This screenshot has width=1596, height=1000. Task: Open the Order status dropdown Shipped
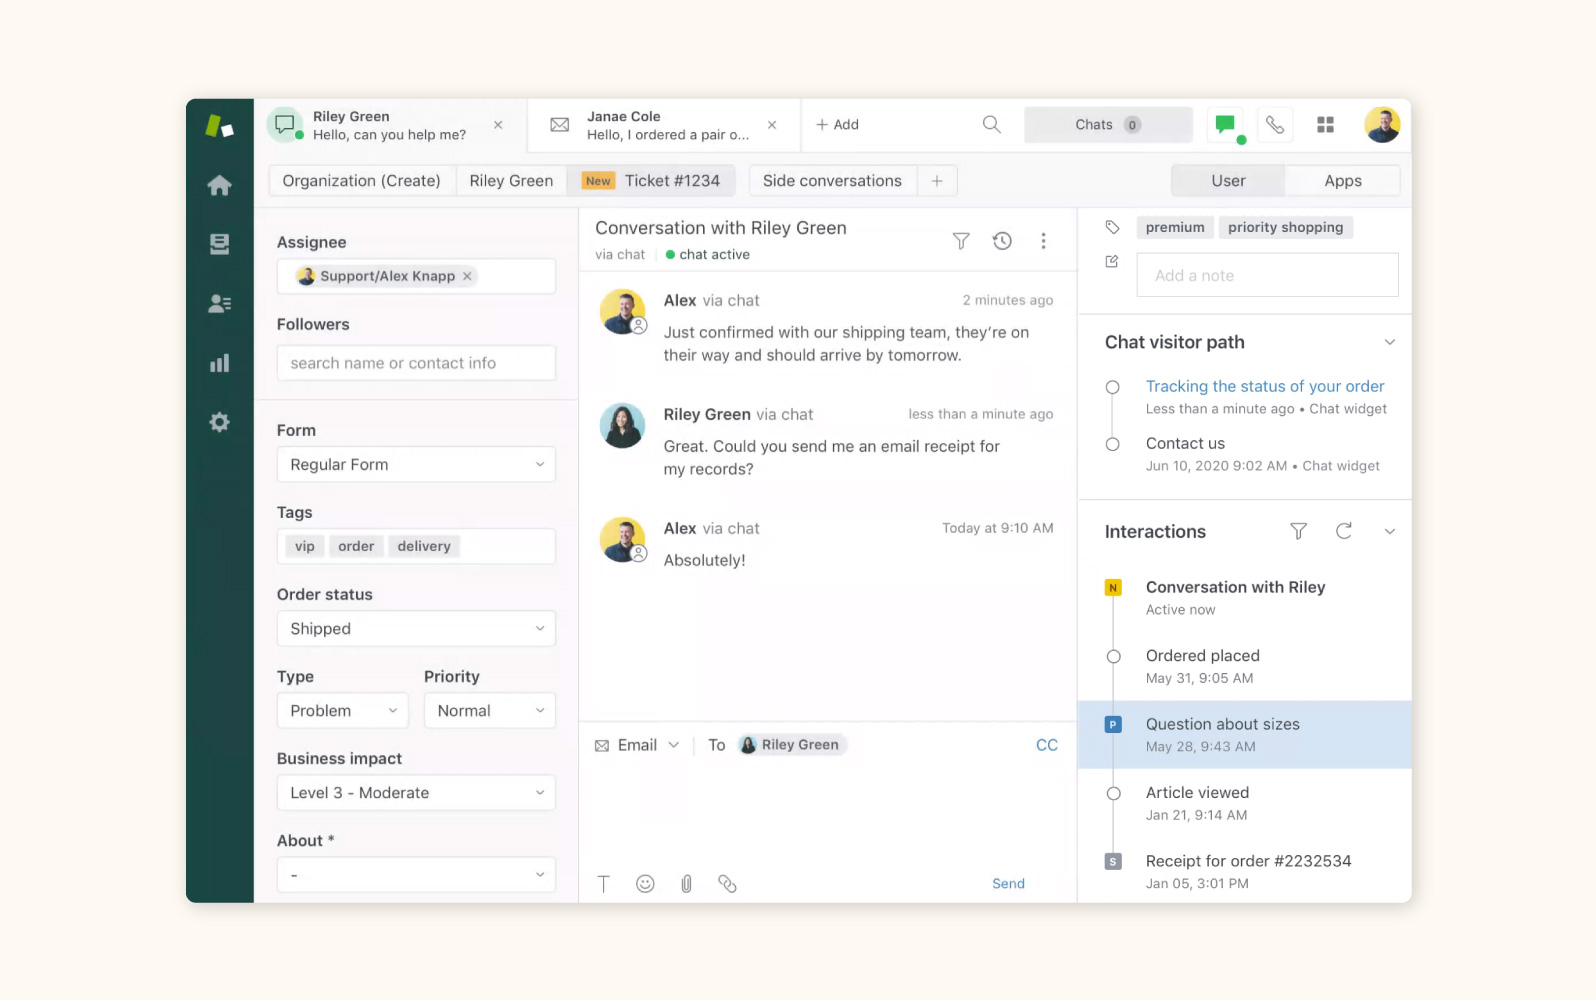coord(416,628)
